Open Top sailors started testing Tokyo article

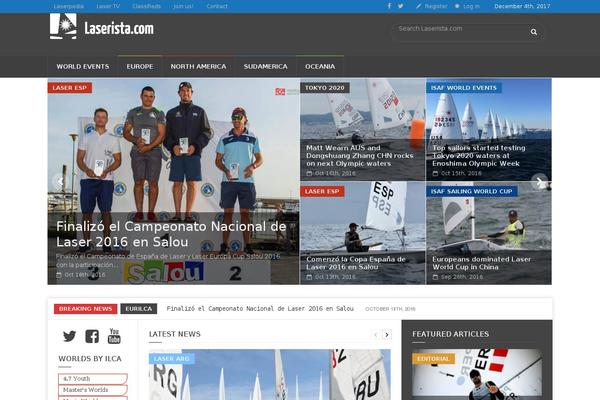[x=479, y=155]
